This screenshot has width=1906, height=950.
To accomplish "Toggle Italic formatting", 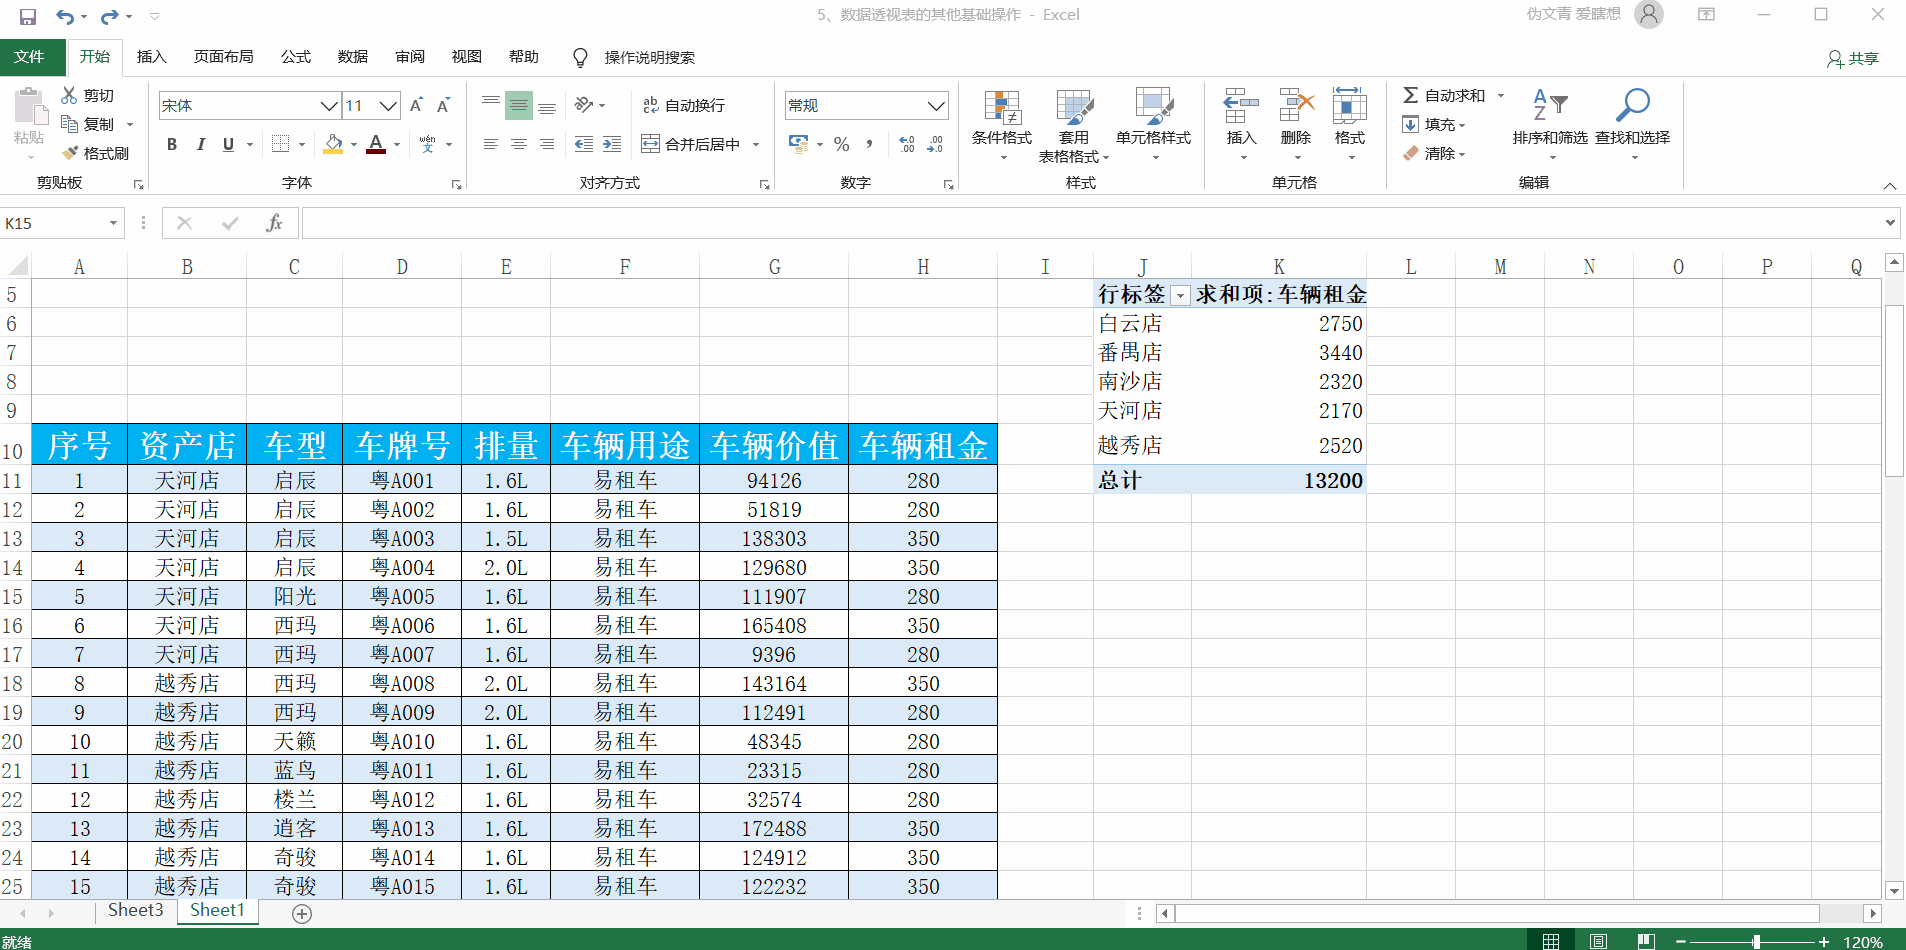I will [201, 144].
